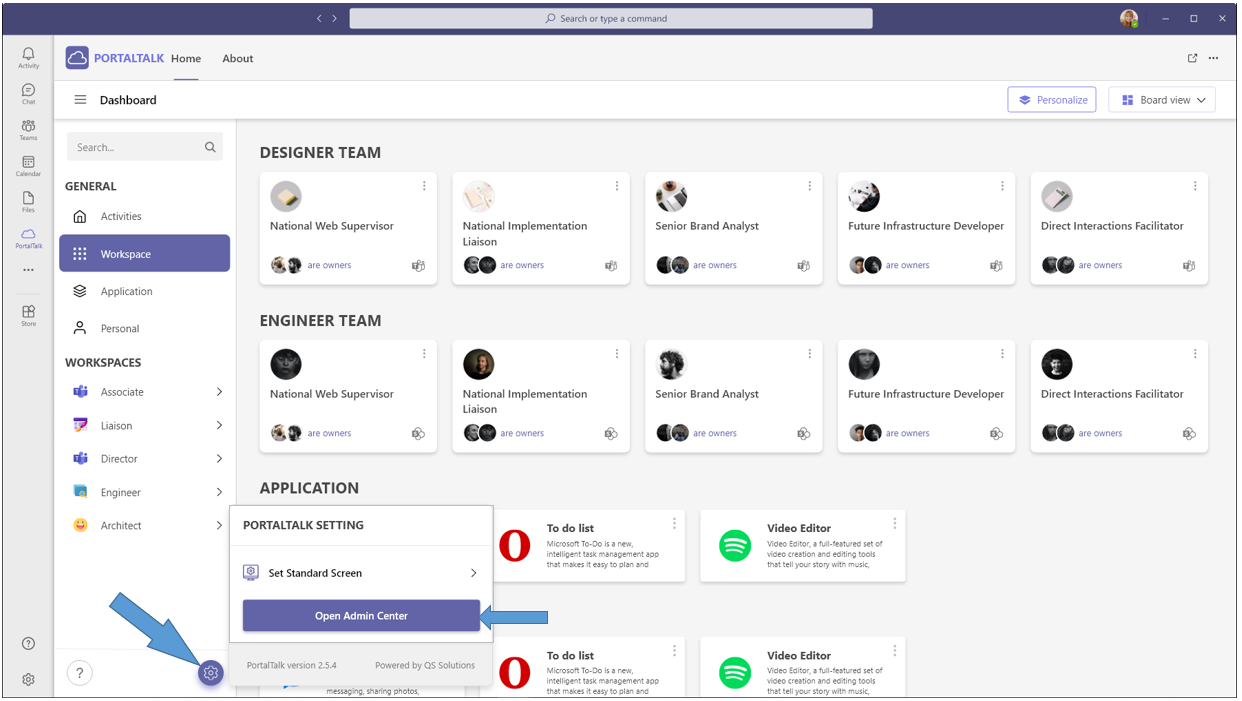The width and height of the screenshot is (1242, 701).
Task: Click the round question mark help button
Action: pyautogui.click(x=79, y=673)
